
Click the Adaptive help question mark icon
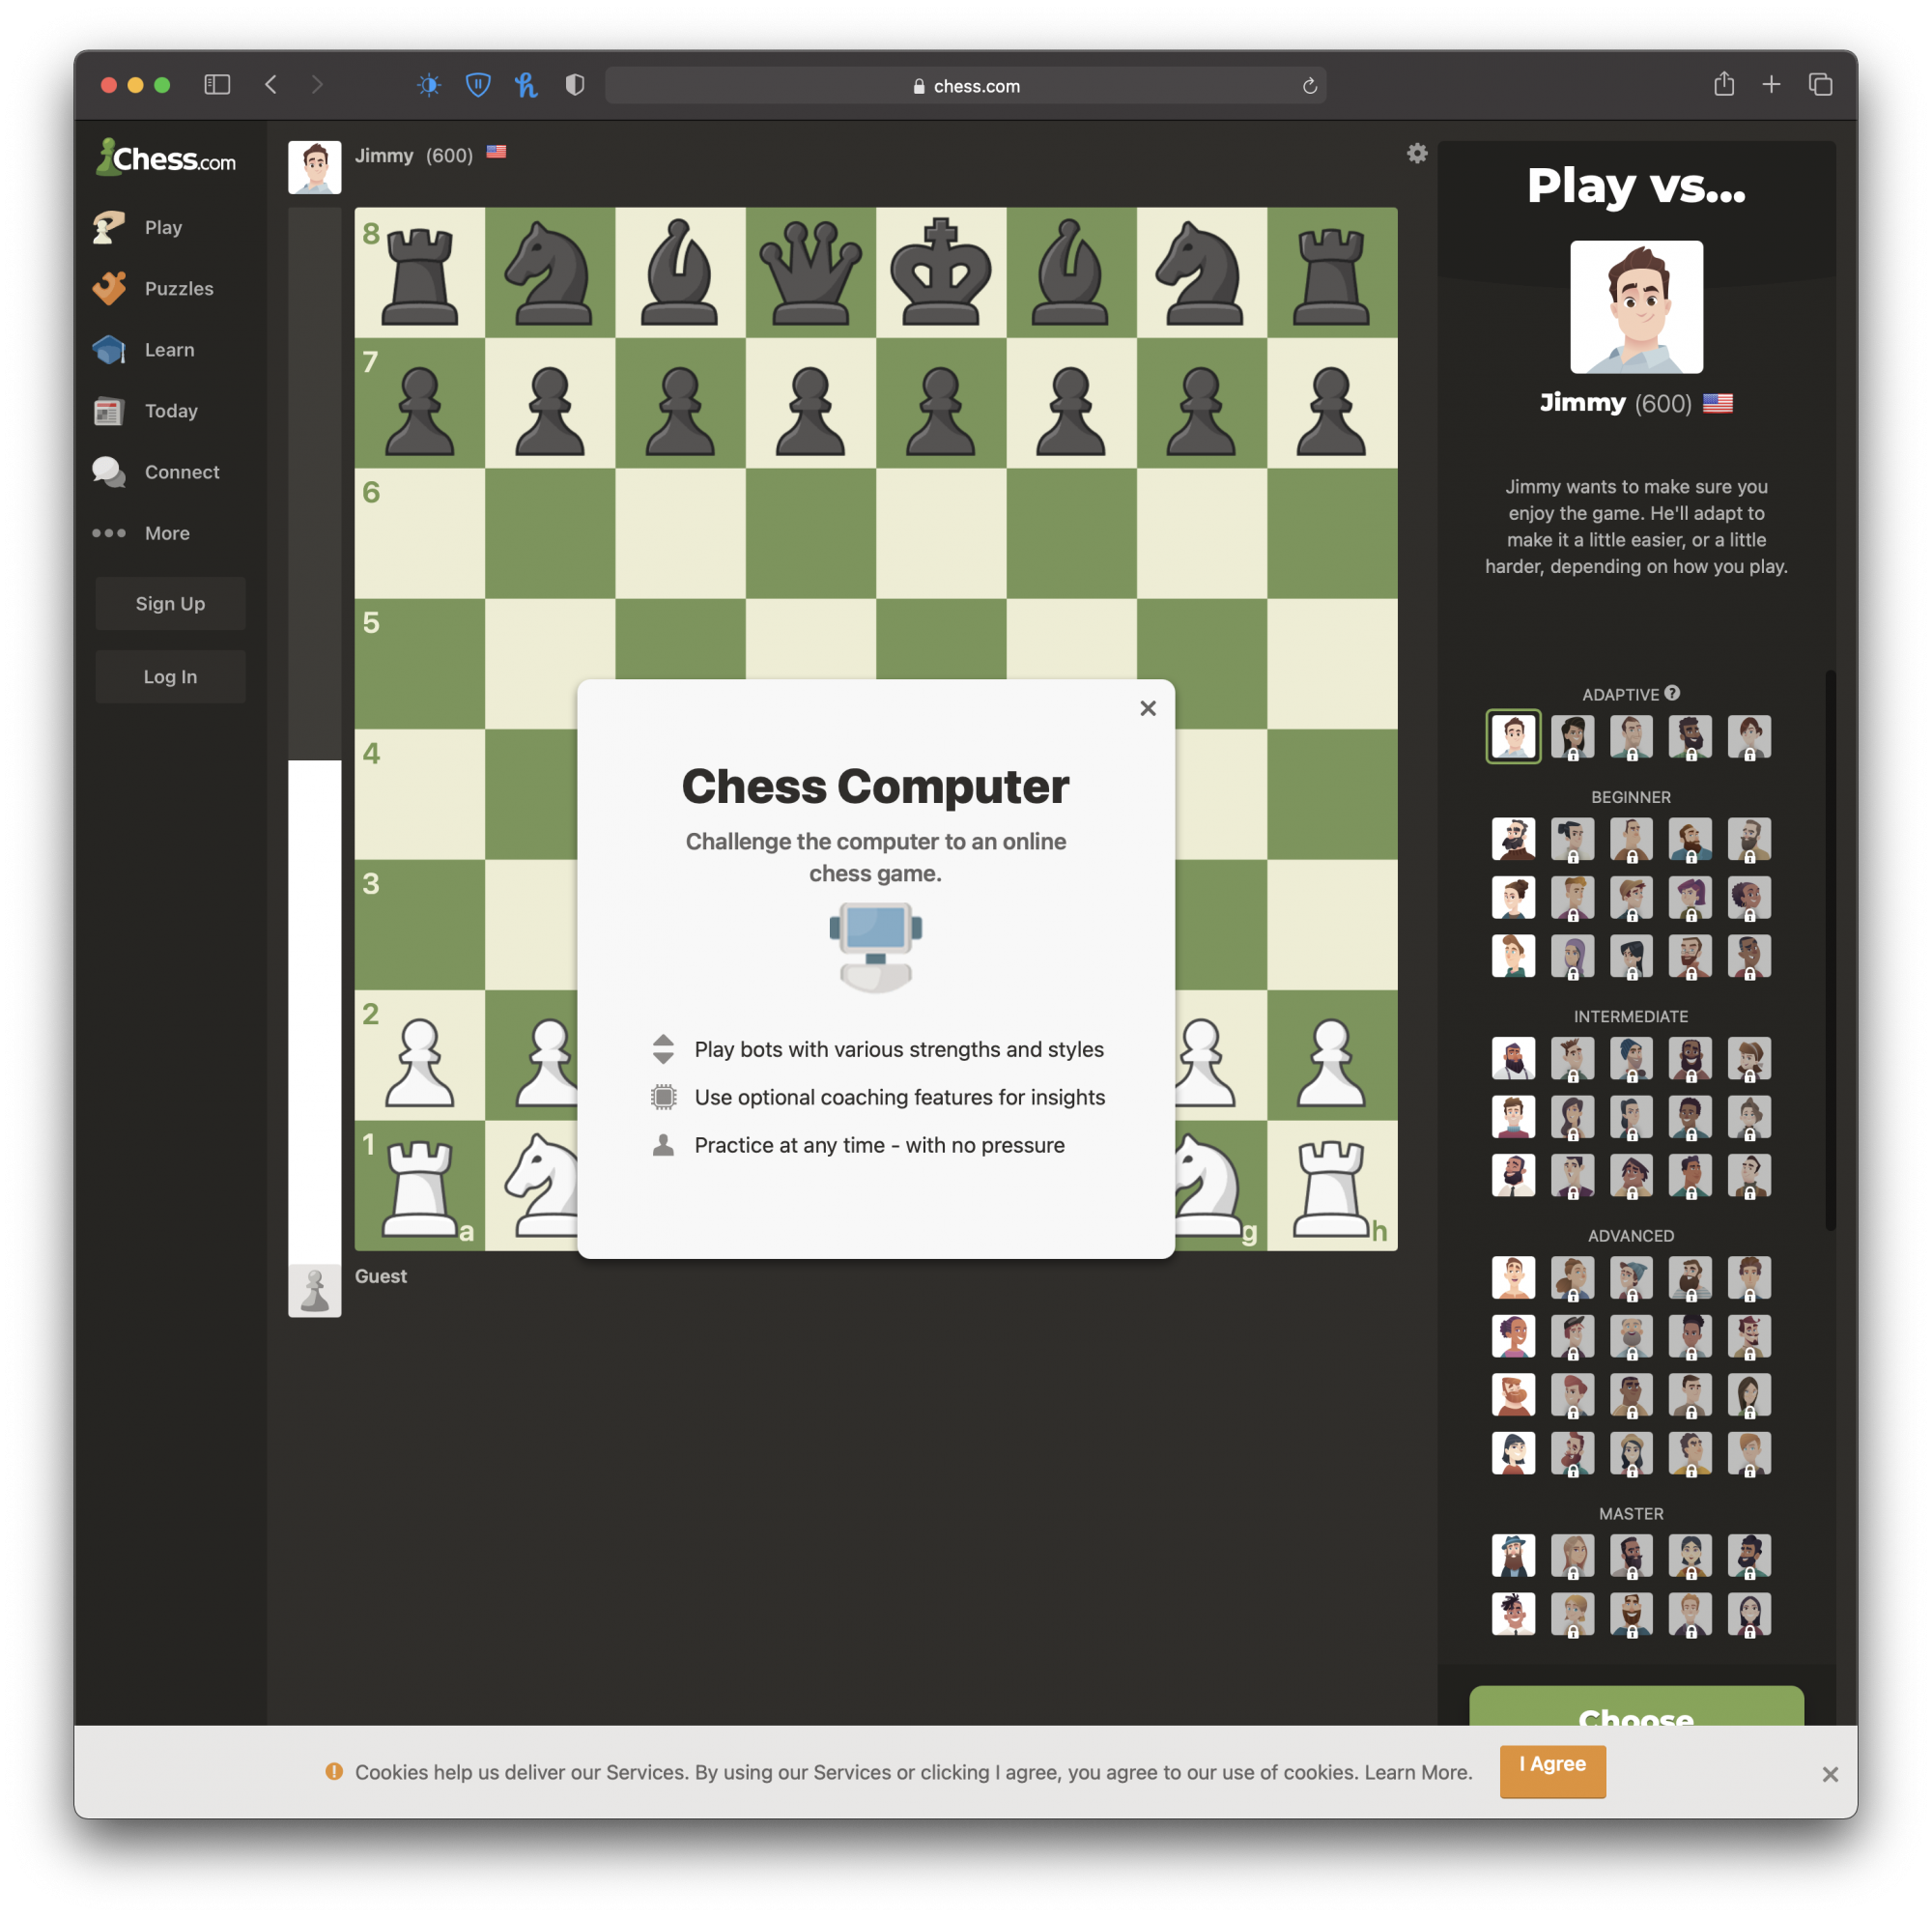(x=1671, y=693)
